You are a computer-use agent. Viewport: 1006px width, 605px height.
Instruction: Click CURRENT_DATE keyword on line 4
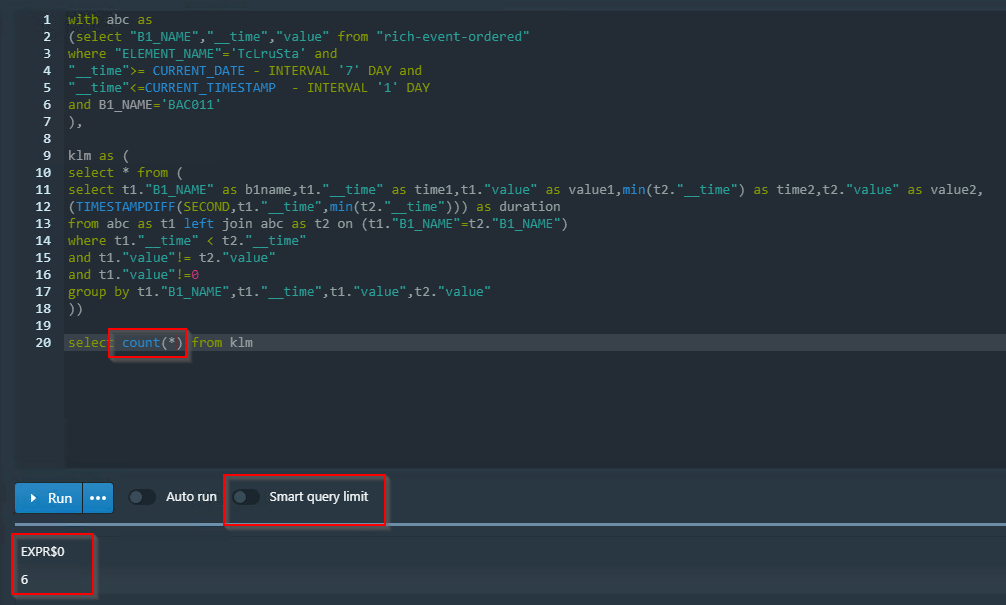pos(198,71)
